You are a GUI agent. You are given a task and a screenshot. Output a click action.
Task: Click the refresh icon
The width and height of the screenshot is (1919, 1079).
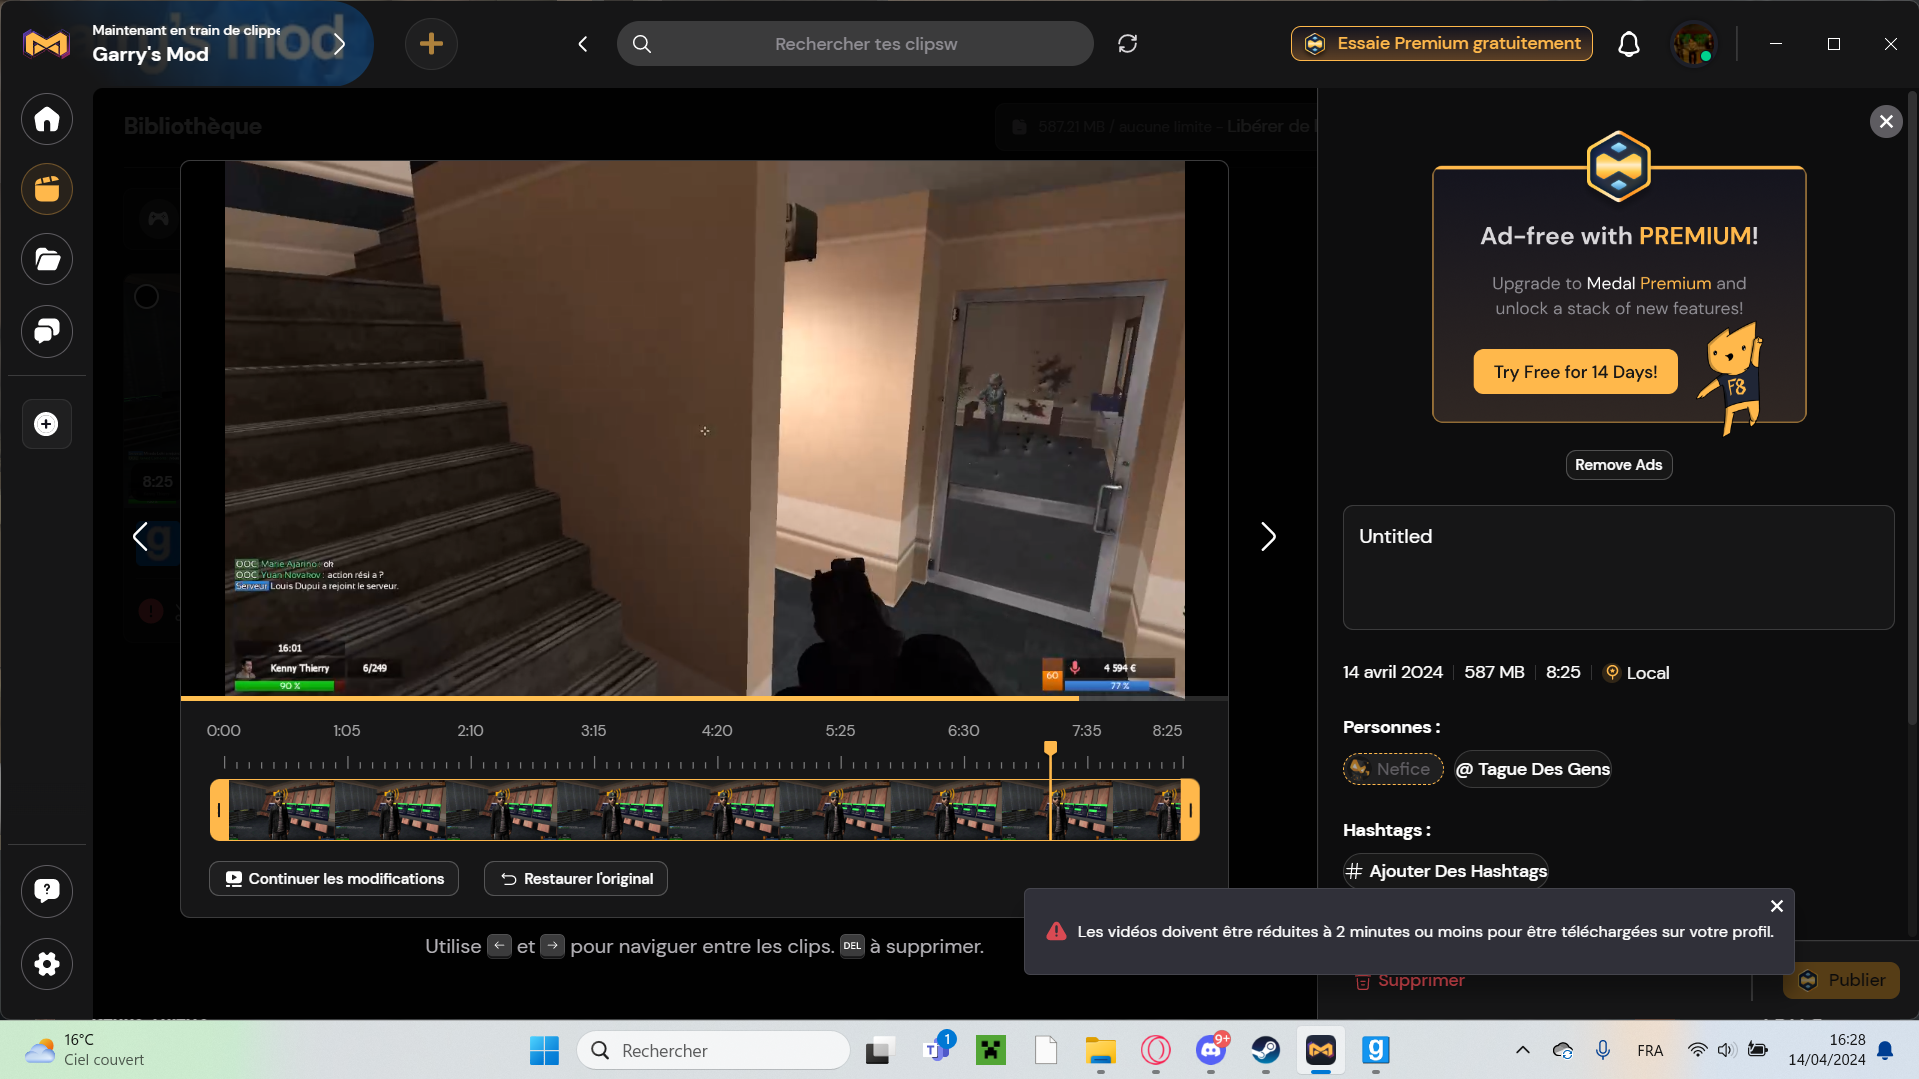coord(1128,44)
